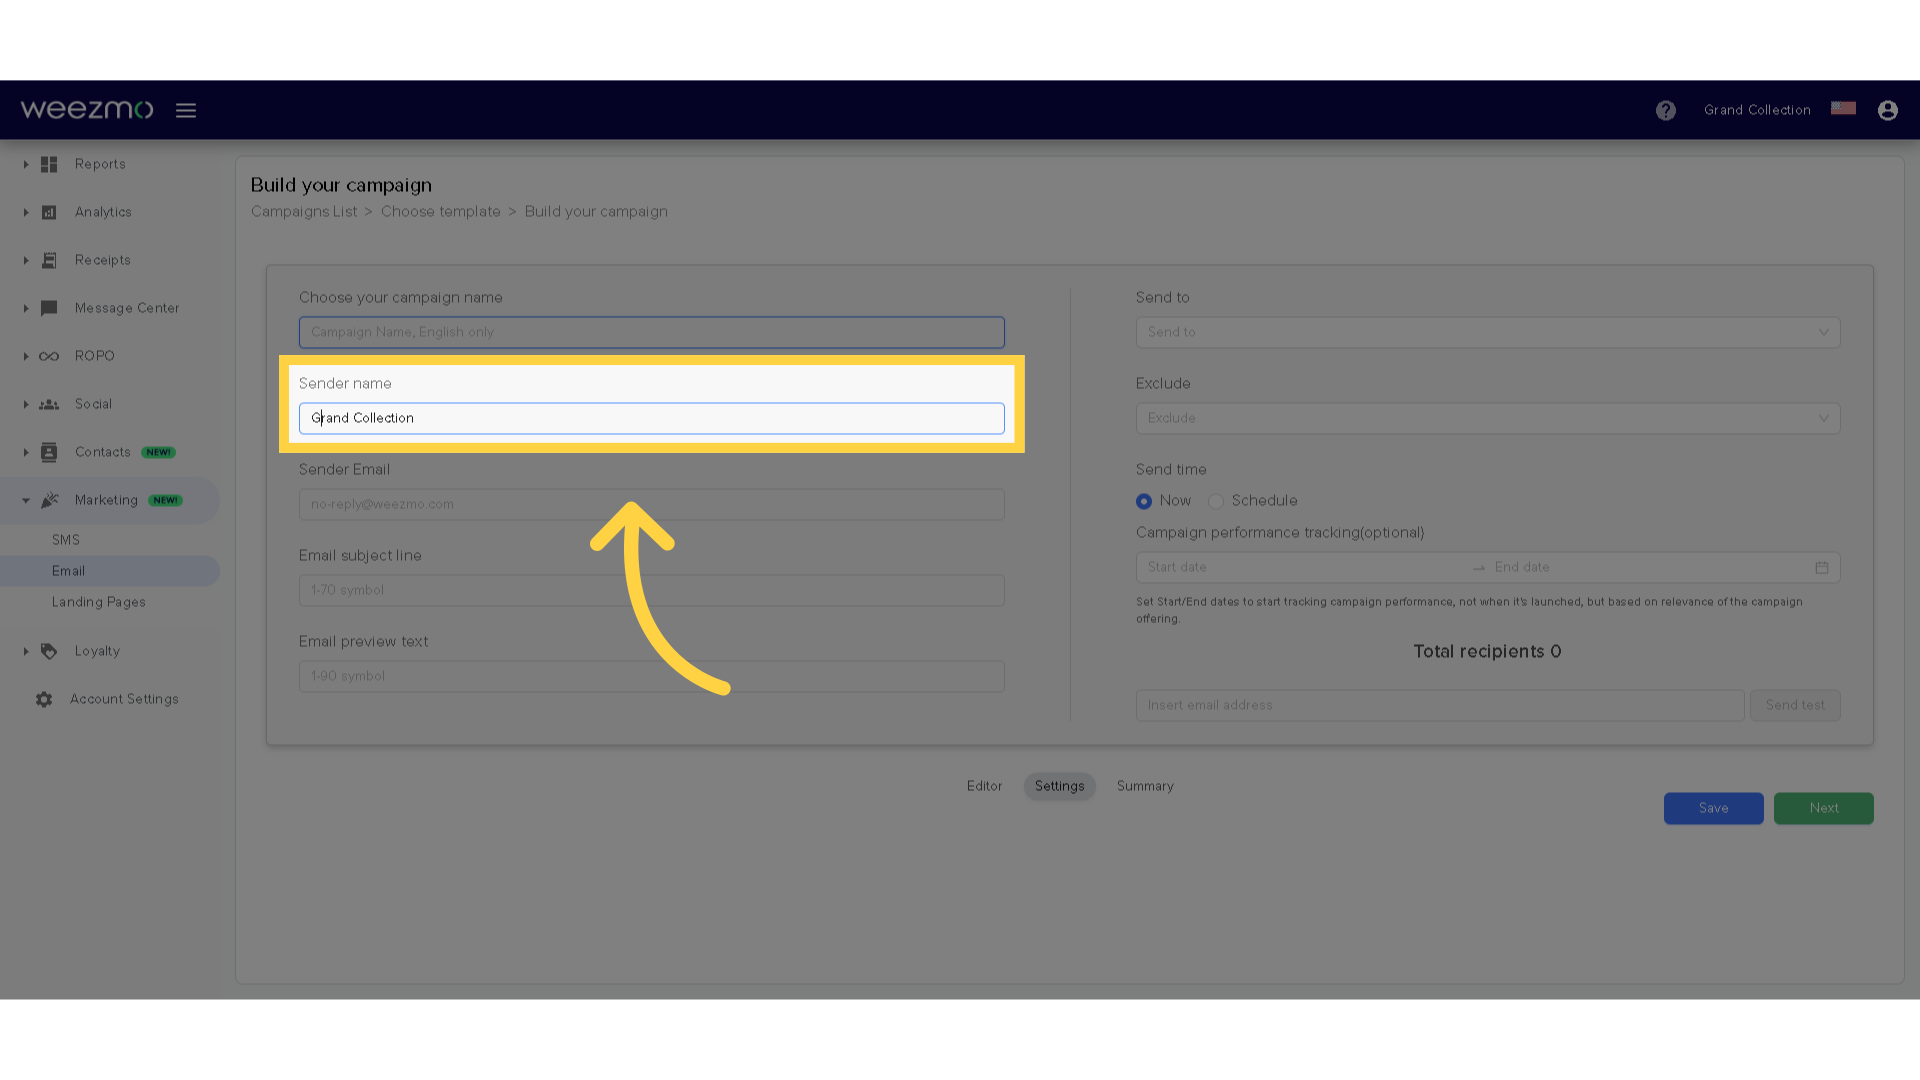Image resolution: width=1920 pixels, height=1080 pixels.
Task: Open the calendar icon in date range
Action: 1822,567
